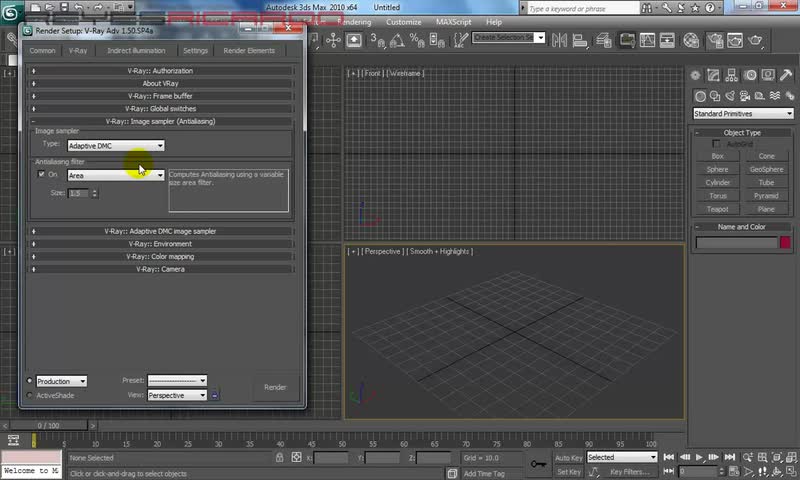Click the Edit Named Selection Sets icon
The height and width of the screenshot is (480, 800).
[461, 40]
